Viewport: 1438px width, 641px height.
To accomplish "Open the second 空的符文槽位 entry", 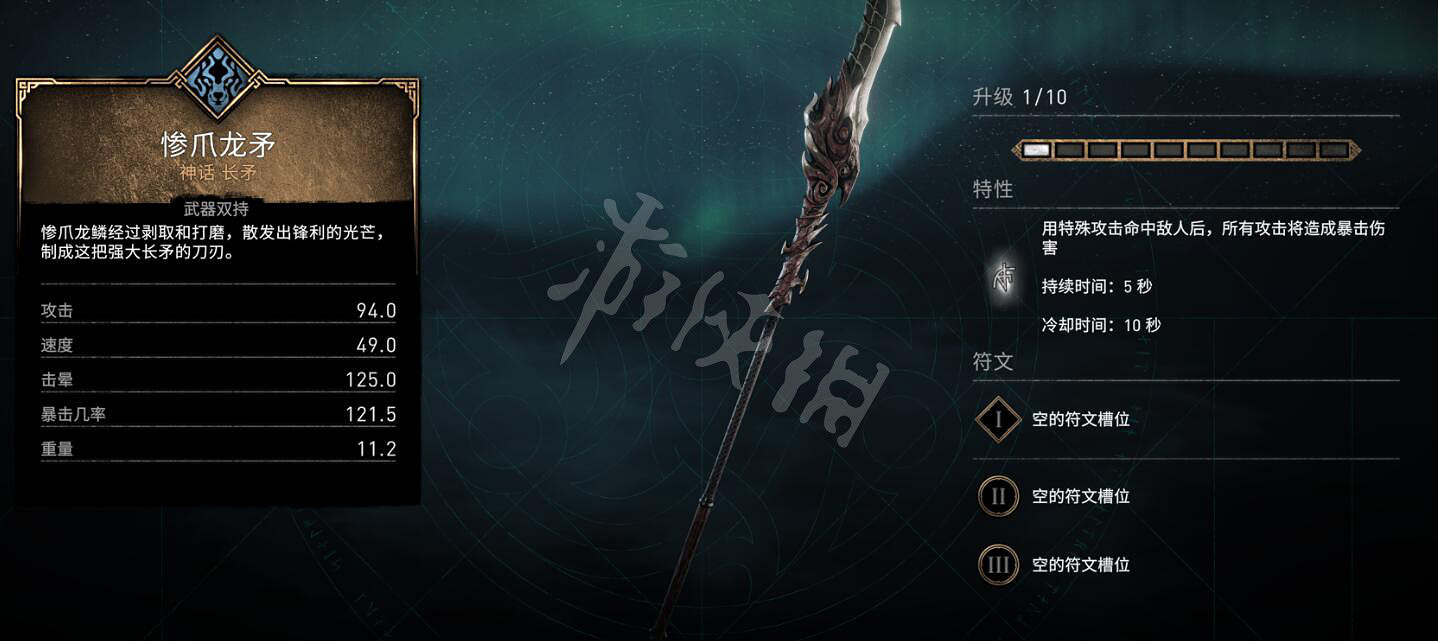I will coord(1081,496).
